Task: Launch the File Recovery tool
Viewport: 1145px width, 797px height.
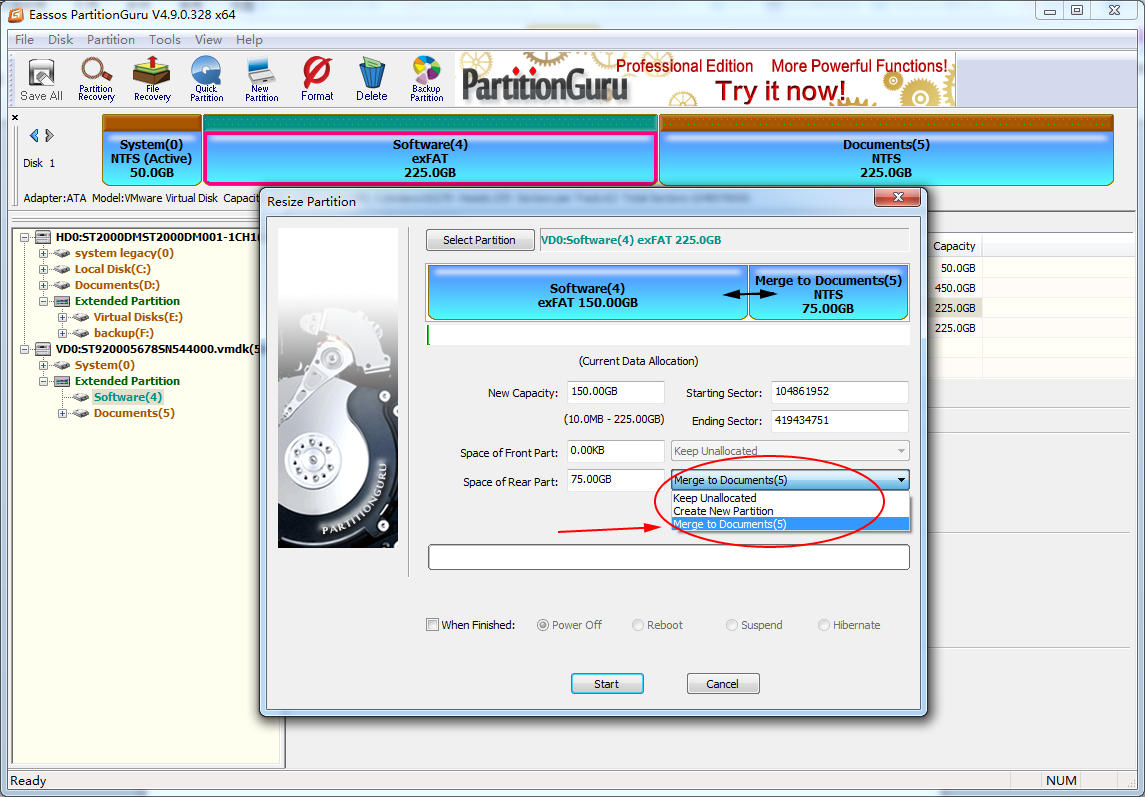Action: pos(152,79)
